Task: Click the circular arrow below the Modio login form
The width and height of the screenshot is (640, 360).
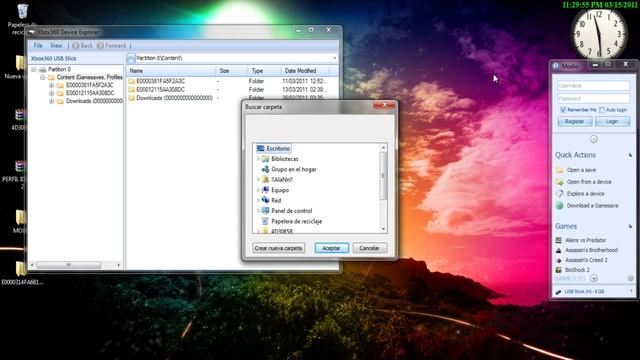Action: (x=593, y=139)
